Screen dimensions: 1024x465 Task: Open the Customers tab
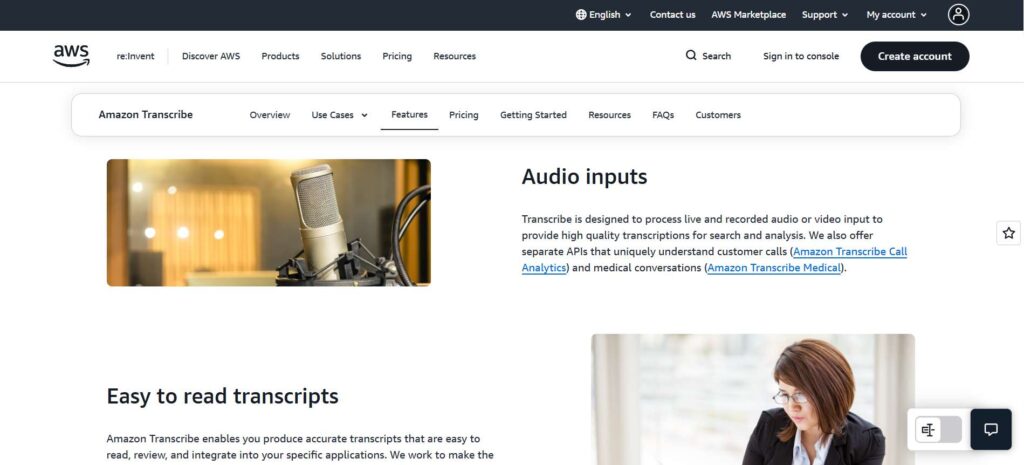[718, 115]
